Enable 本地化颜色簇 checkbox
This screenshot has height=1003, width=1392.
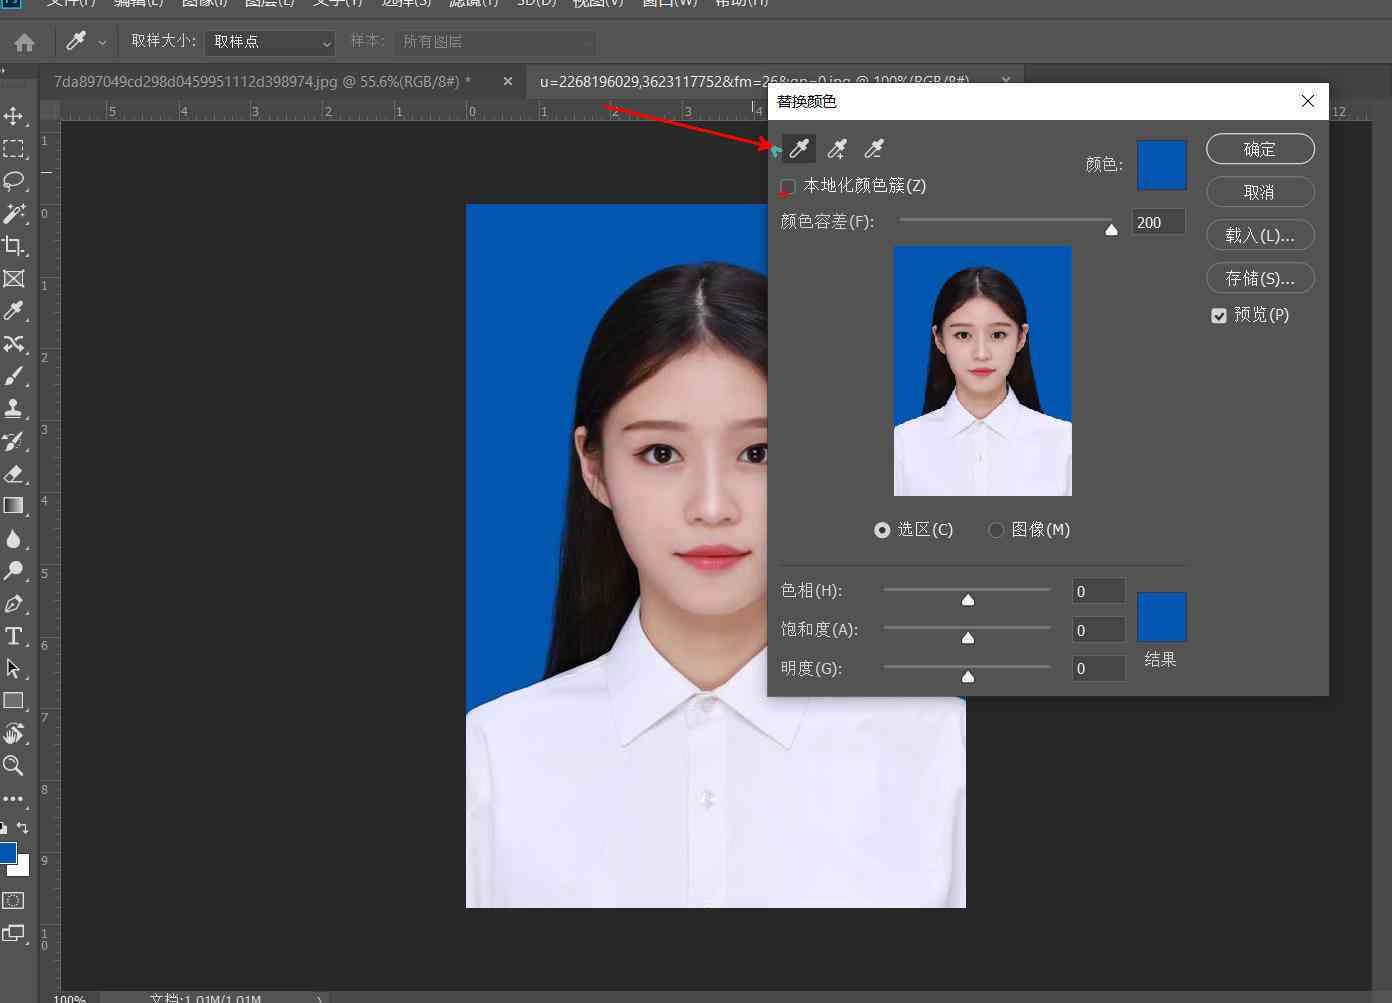point(788,186)
